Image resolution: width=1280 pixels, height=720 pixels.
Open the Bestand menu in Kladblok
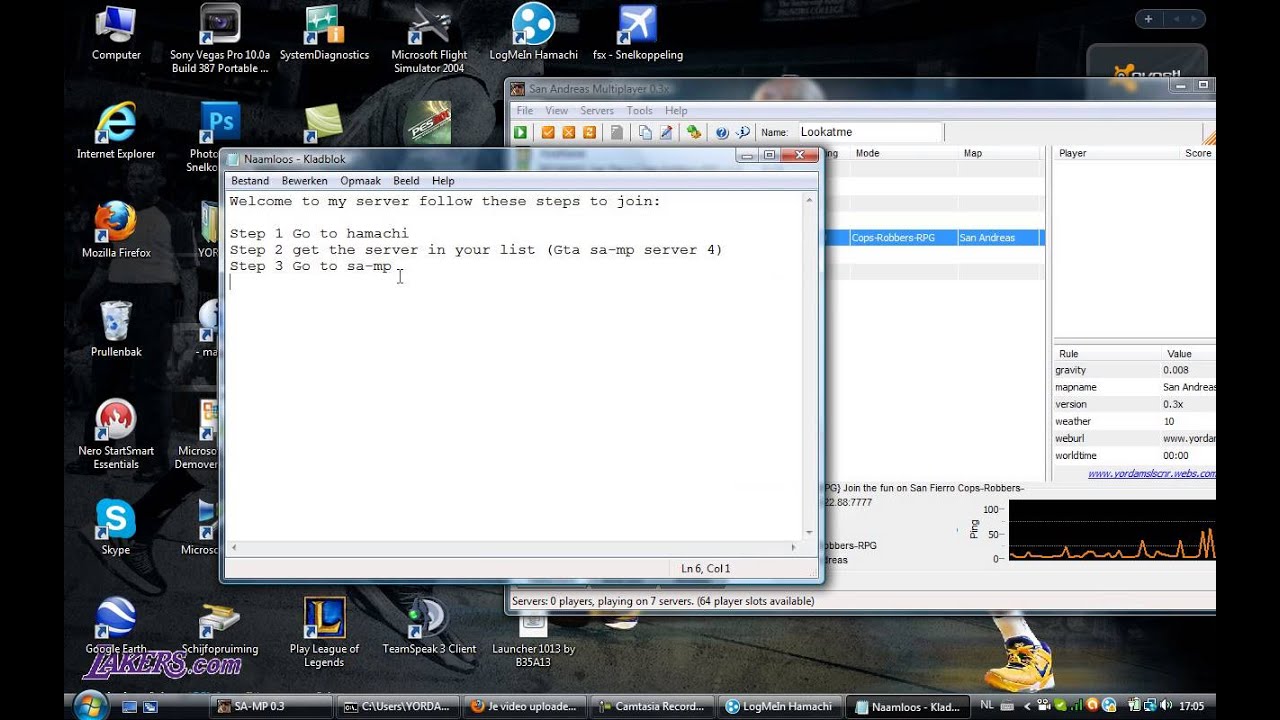(x=250, y=181)
